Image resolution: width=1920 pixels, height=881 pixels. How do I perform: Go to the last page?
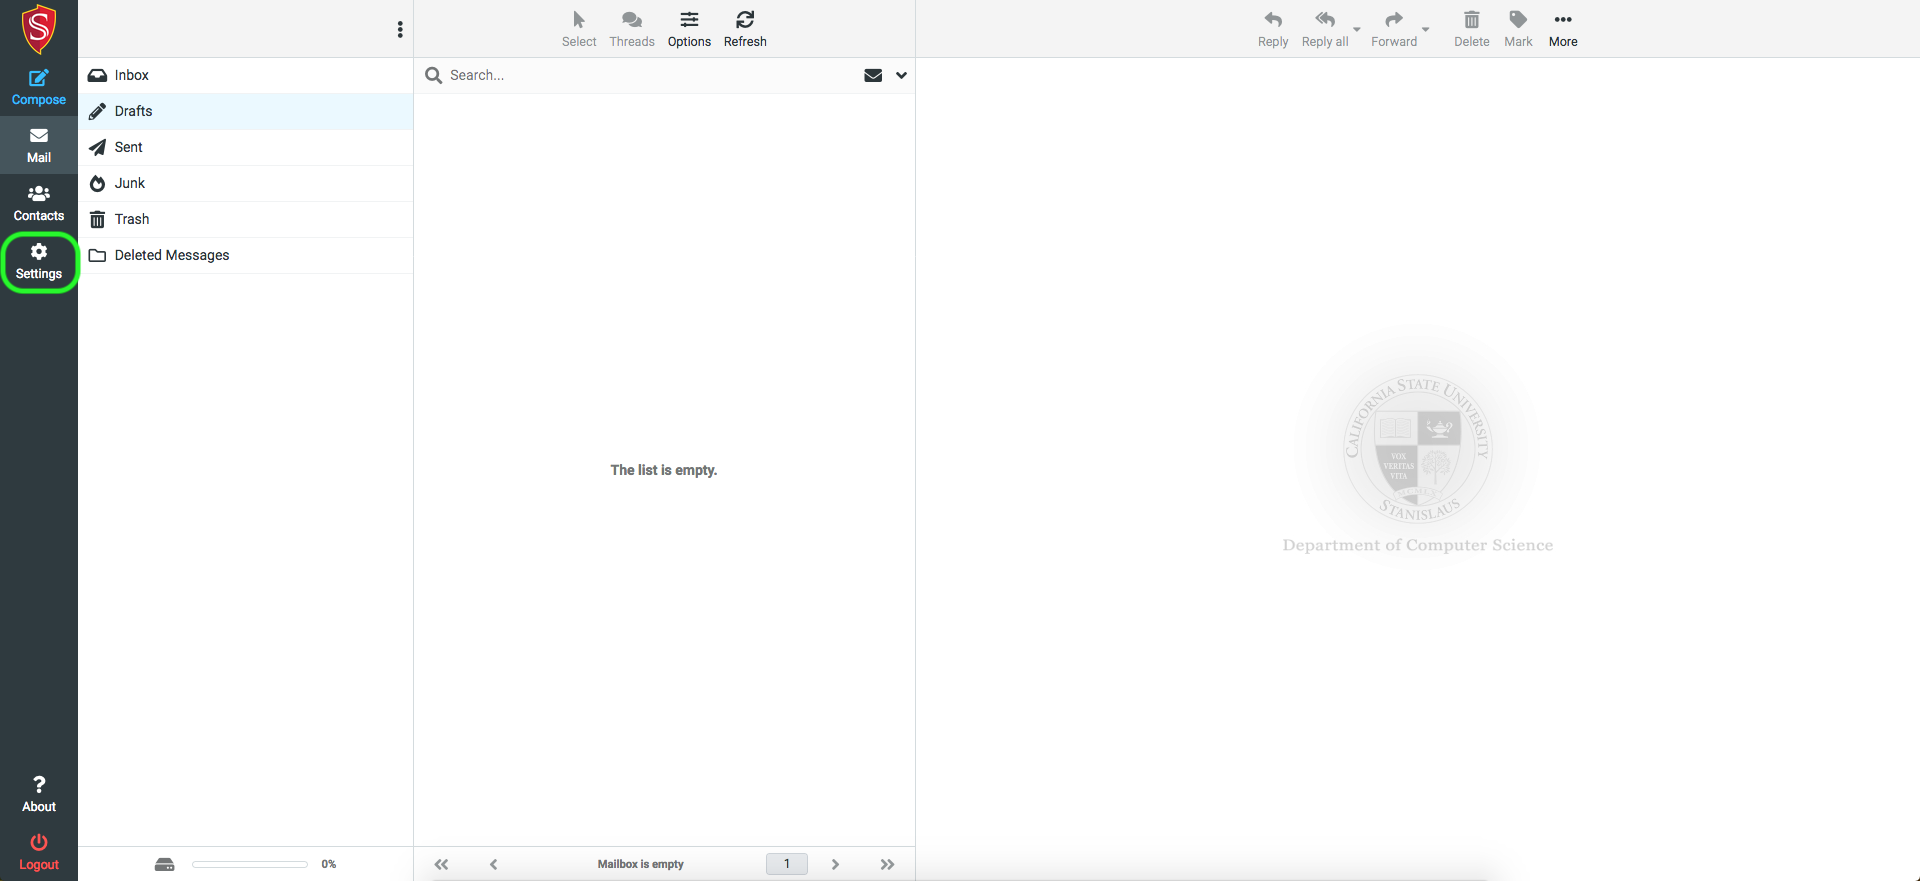pos(887,864)
